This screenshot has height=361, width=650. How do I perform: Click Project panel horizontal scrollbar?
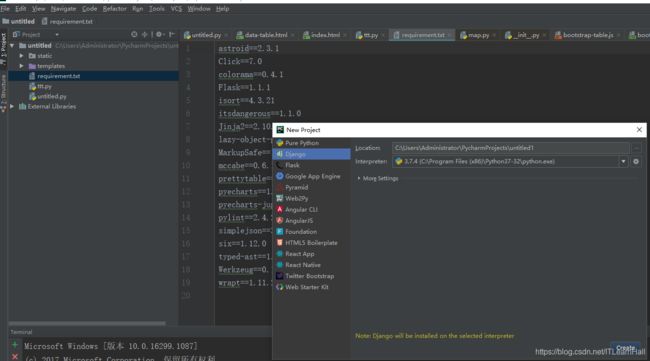click(x=87, y=323)
